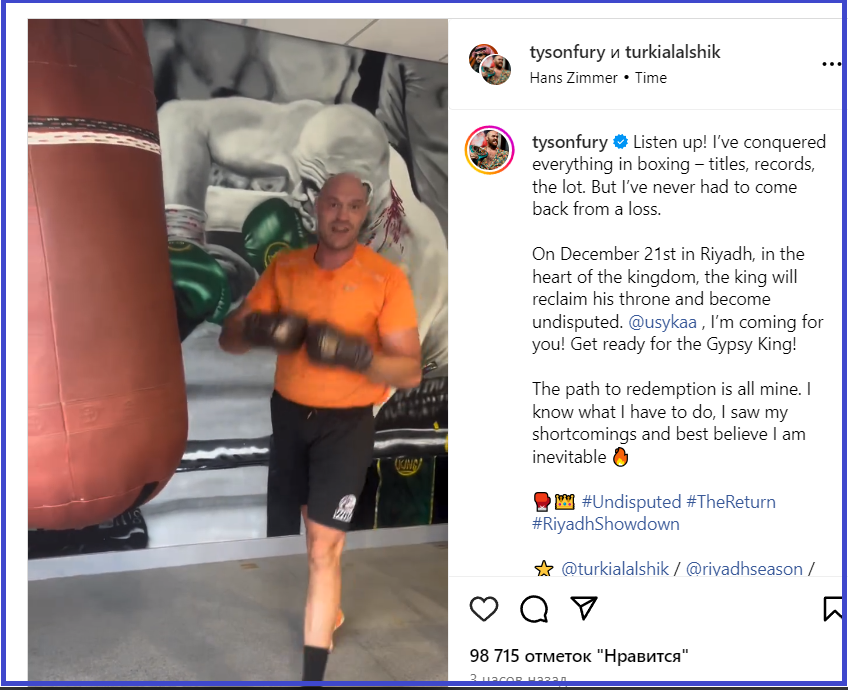
Task: Click the @usykaa mention in the caption
Action: click(x=662, y=322)
